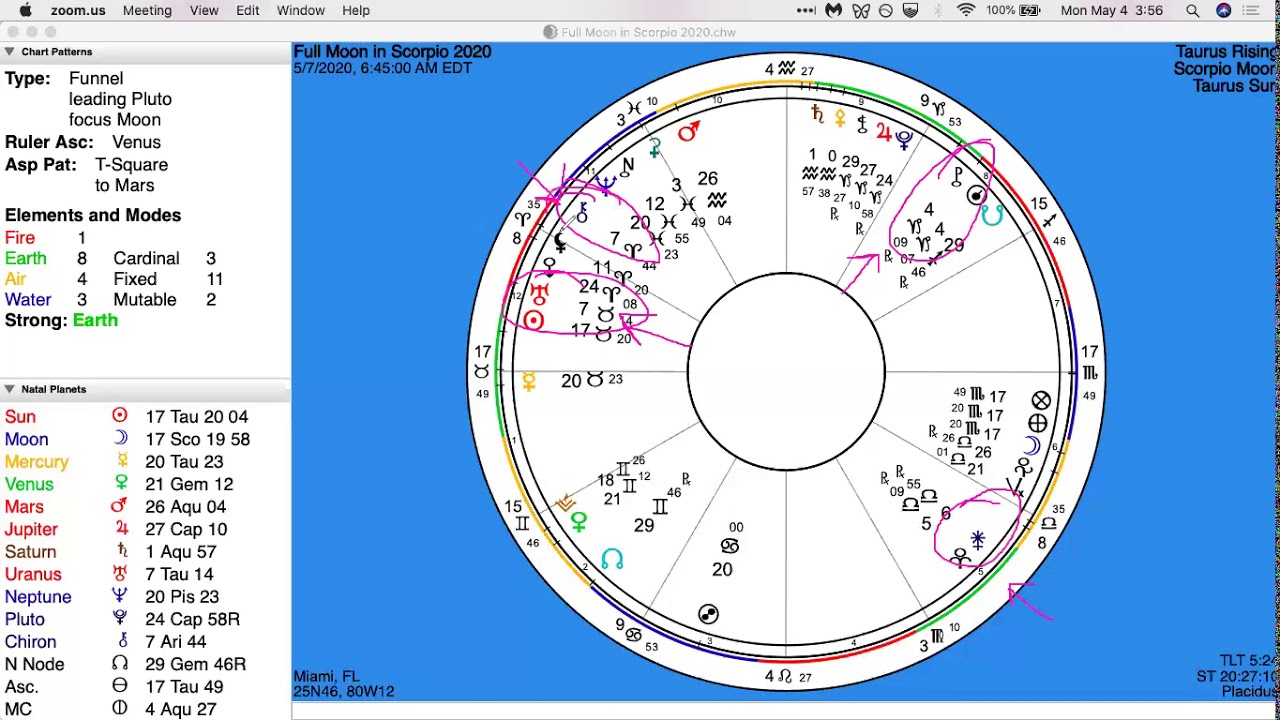Open the Window menu

pyautogui.click(x=301, y=10)
